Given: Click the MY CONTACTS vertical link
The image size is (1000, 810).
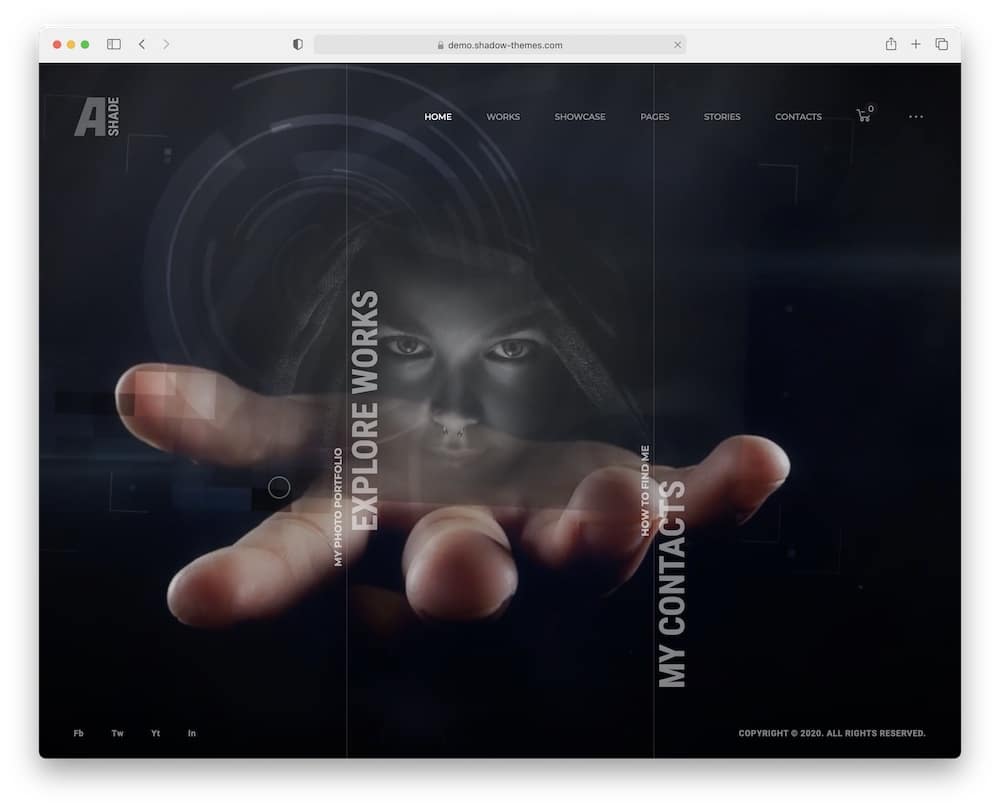Looking at the screenshot, I should [x=672, y=584].
